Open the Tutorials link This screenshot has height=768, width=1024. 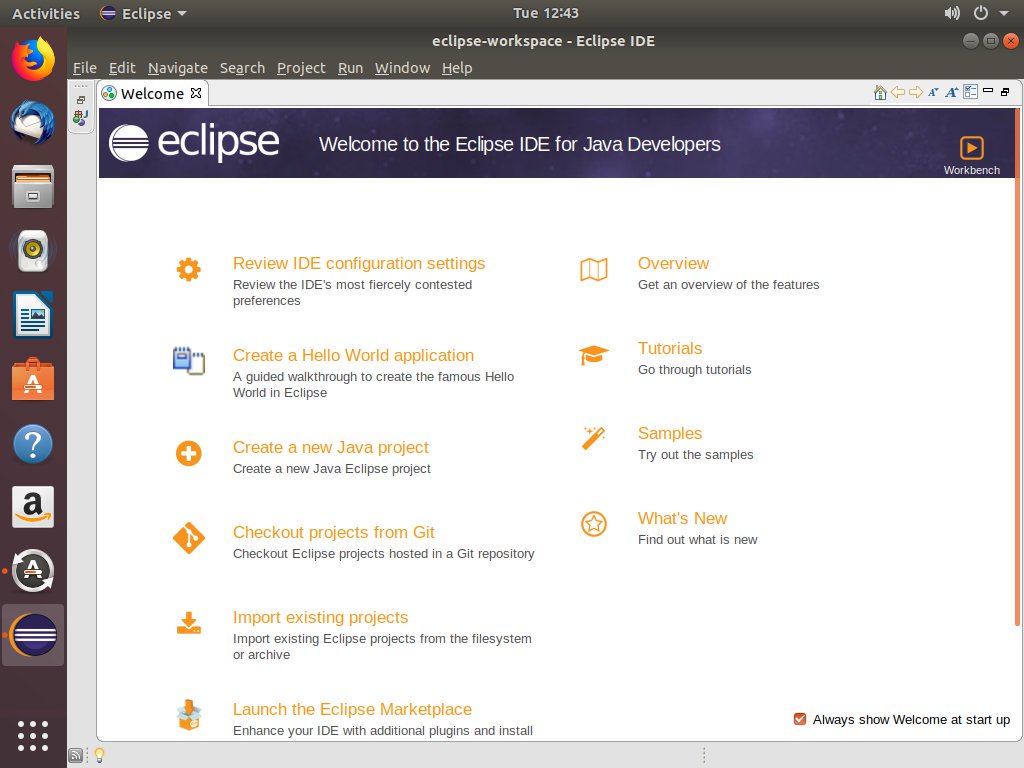point(670,348)
